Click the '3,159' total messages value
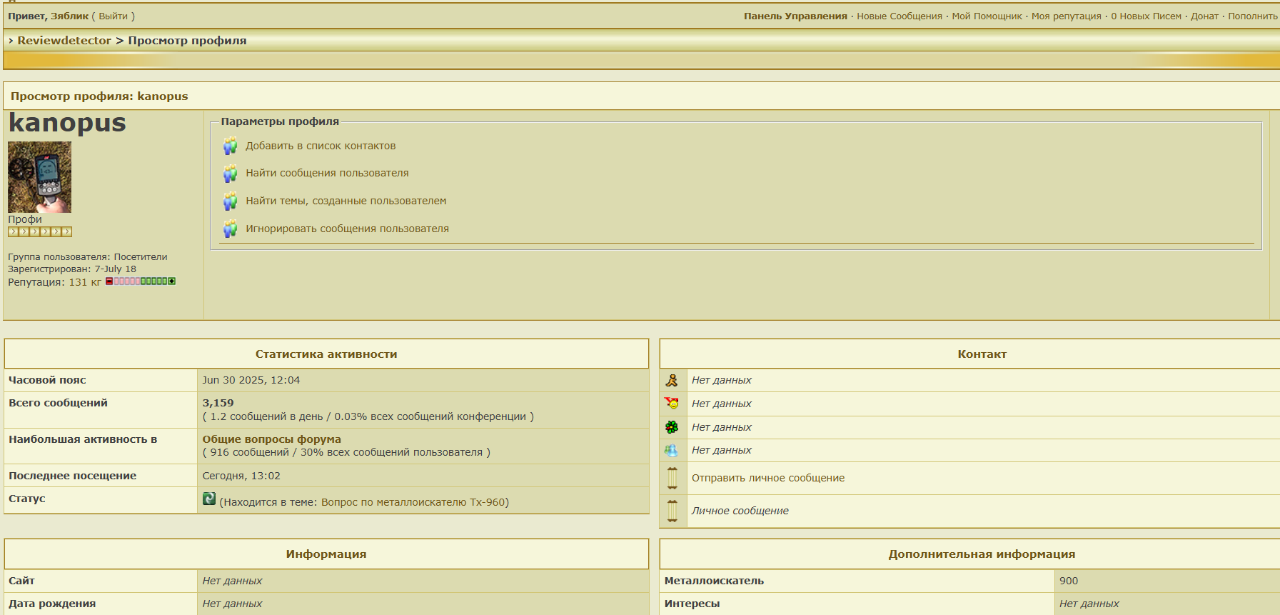The height and width of the screenshot is (615, 1280). 218,403
